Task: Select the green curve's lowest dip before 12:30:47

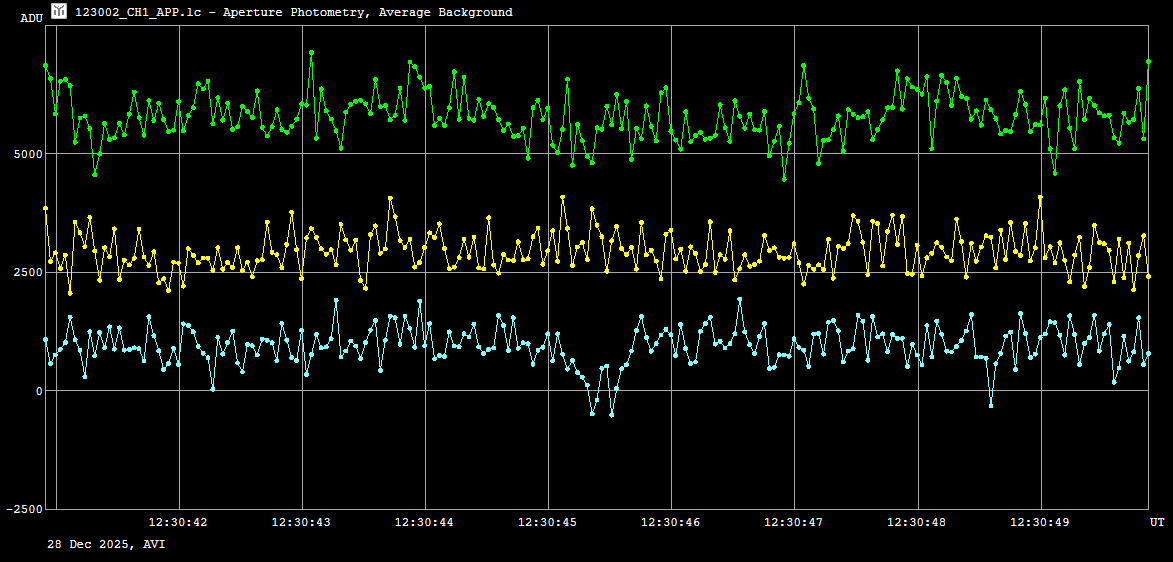Action: click(784, 179)
